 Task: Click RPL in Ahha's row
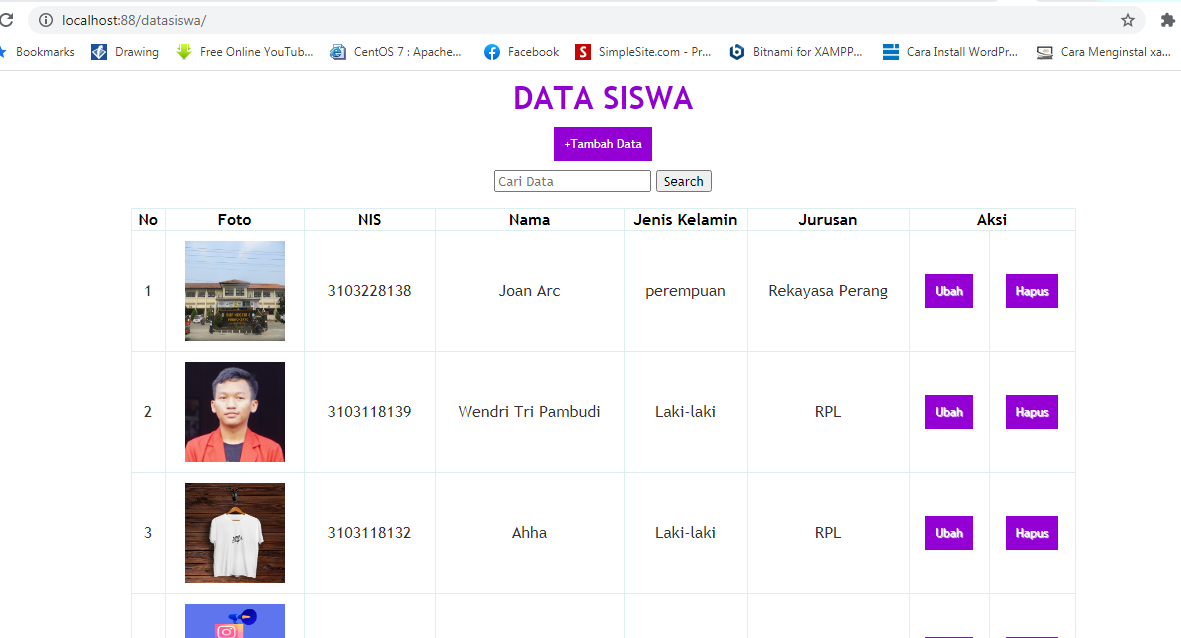click(828, 533)
